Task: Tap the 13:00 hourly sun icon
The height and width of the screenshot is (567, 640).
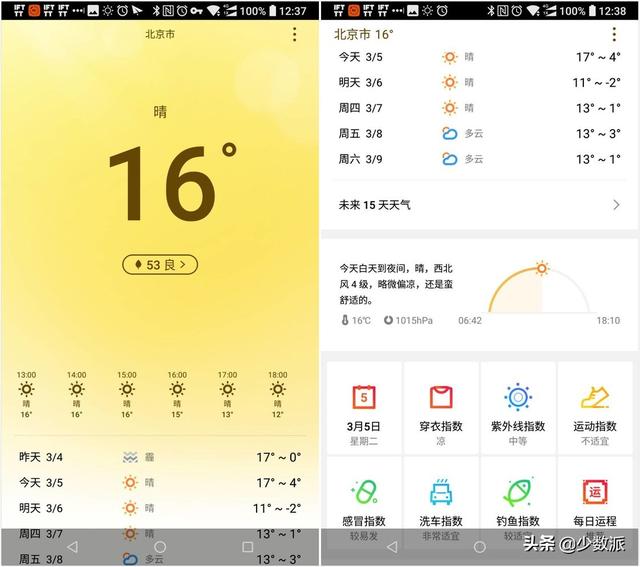Action: tap(27, 389)
